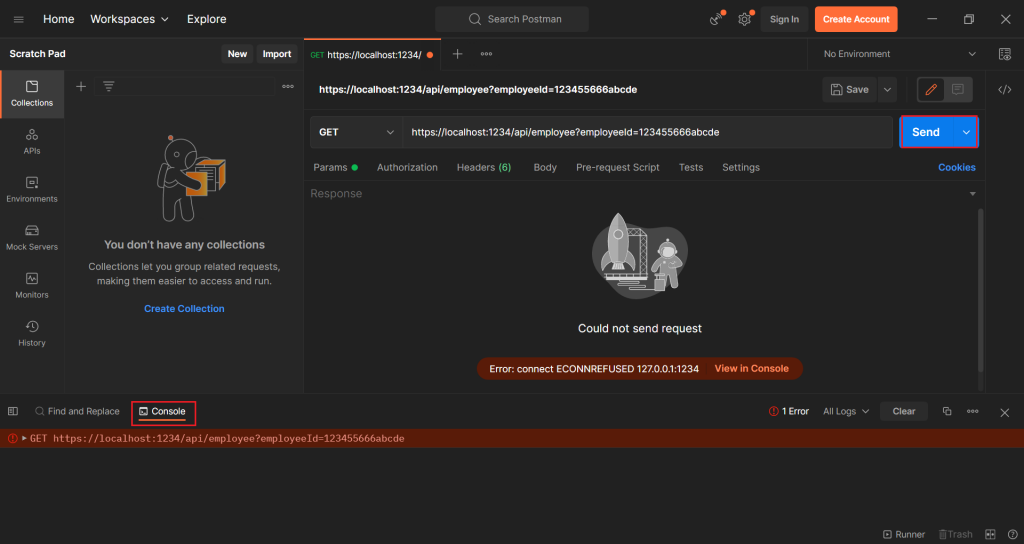Open the help question mark icon
This screenshot has height=544, width=1024.
1012,534
